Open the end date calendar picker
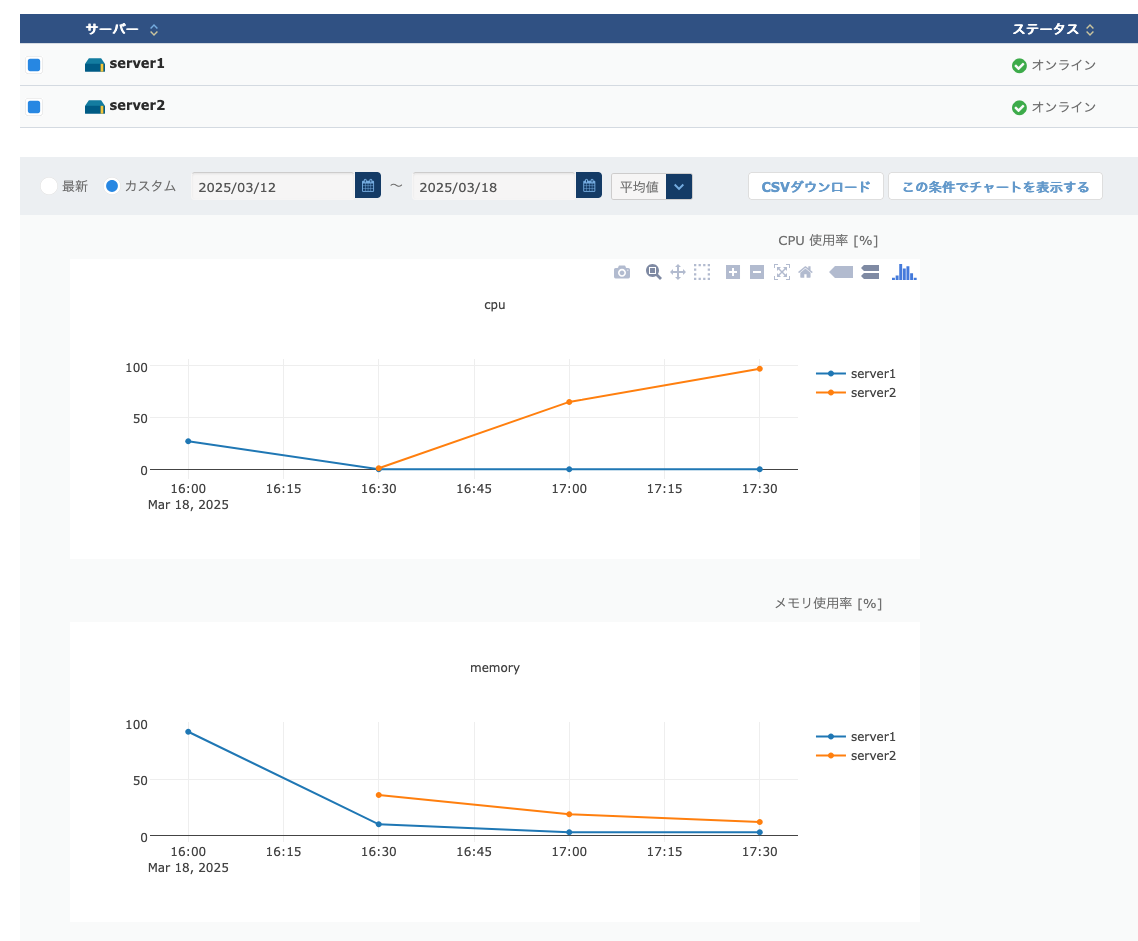 click(589, 186)
